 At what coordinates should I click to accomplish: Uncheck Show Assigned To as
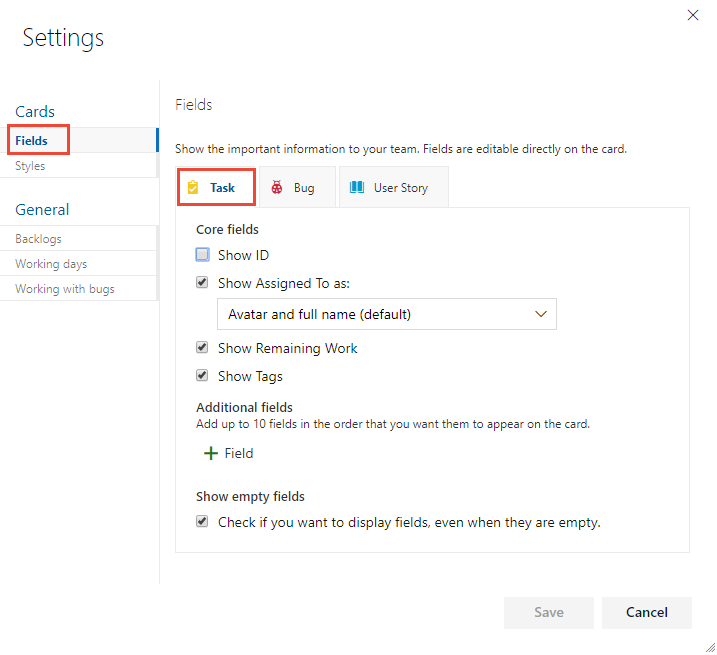tap(202, 282)
